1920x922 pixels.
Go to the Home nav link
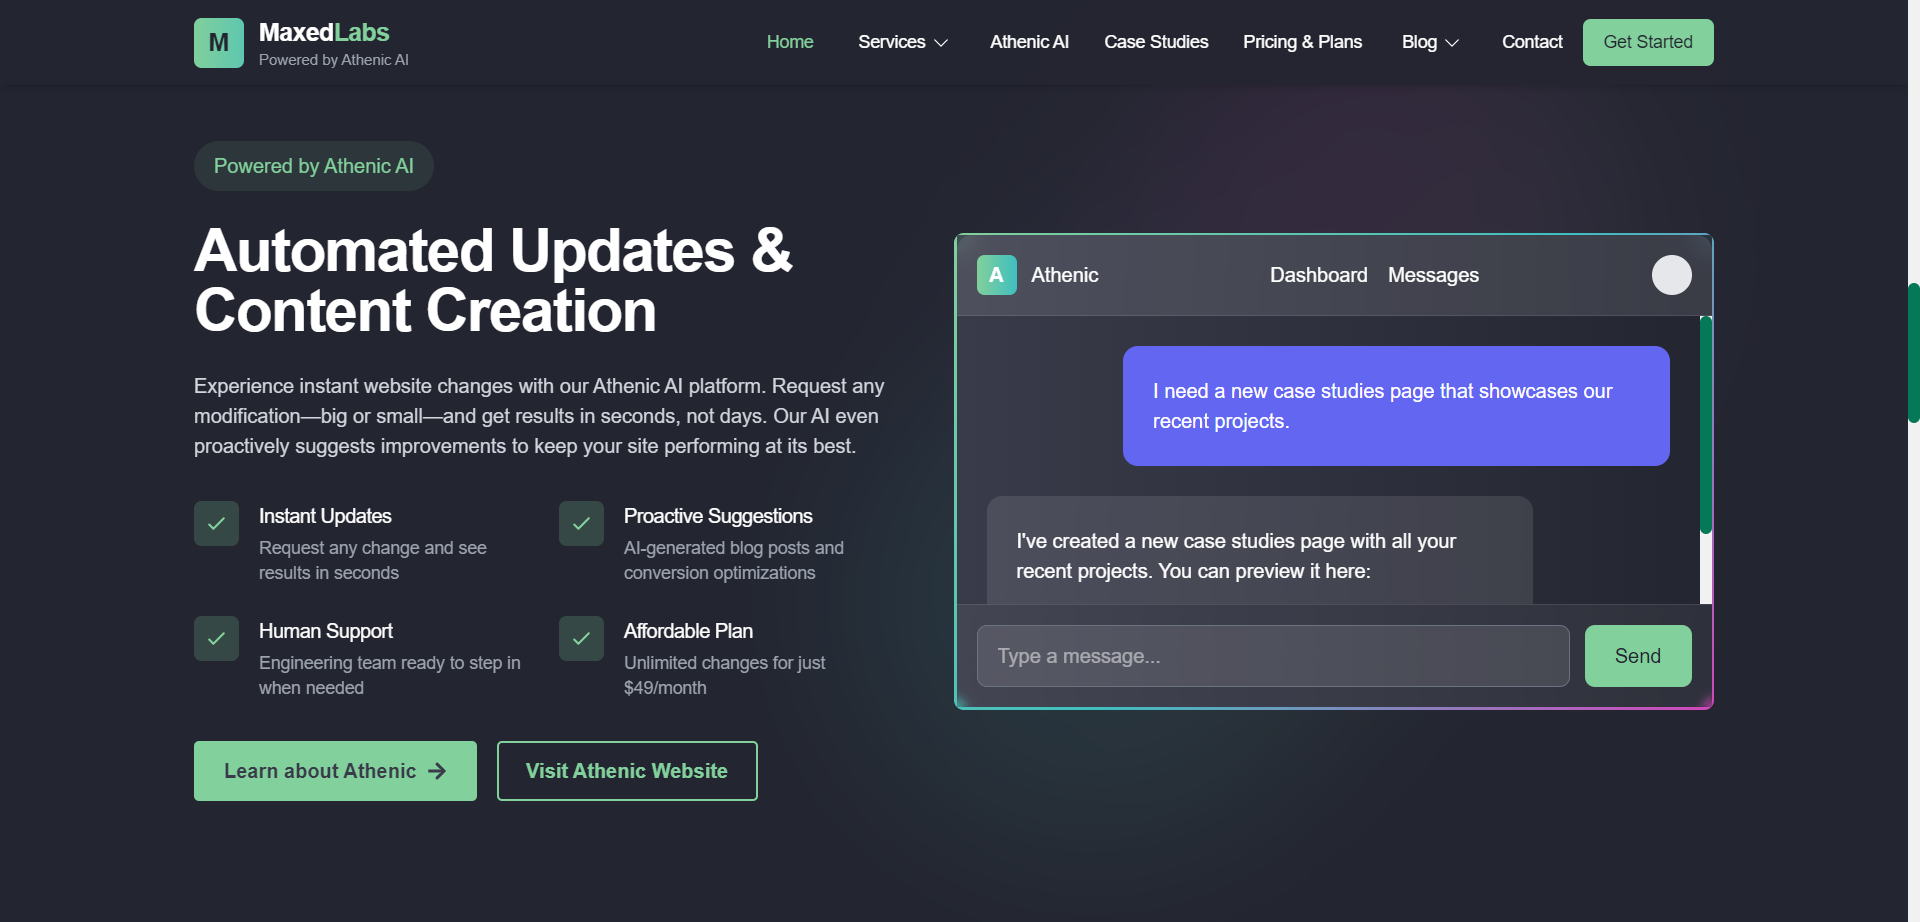click(790, 42)
